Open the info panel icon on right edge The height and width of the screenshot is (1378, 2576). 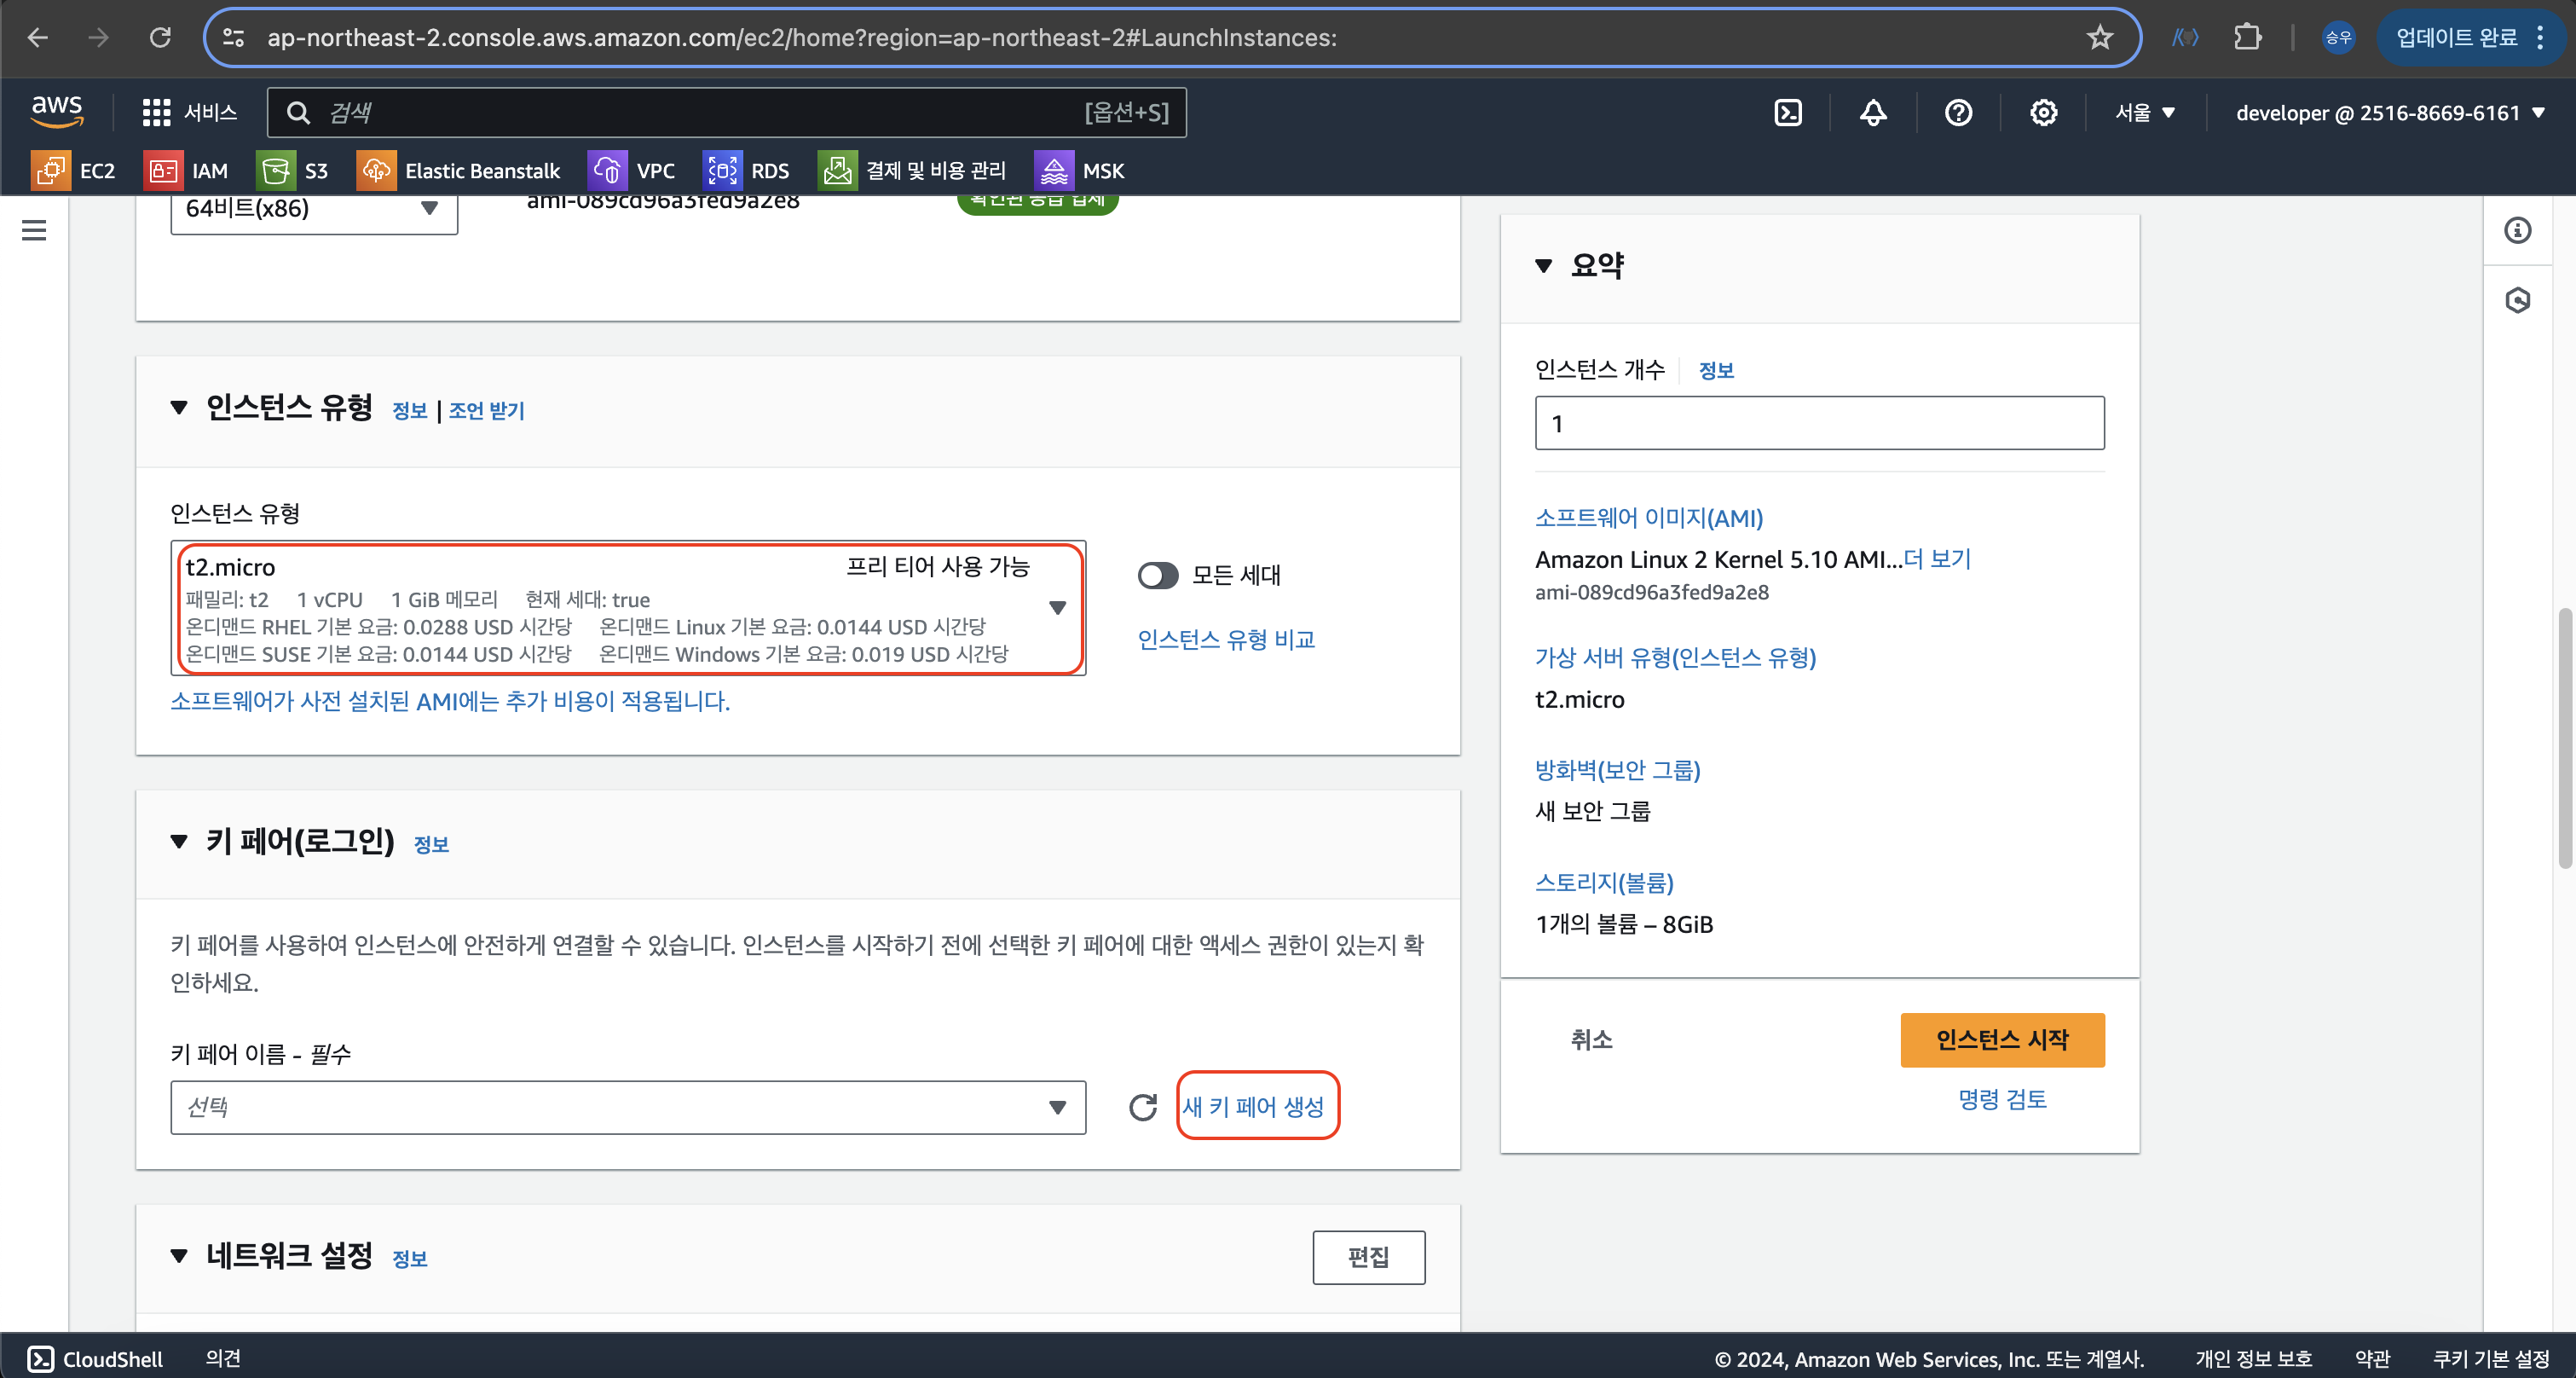[x=2517, y=231]
